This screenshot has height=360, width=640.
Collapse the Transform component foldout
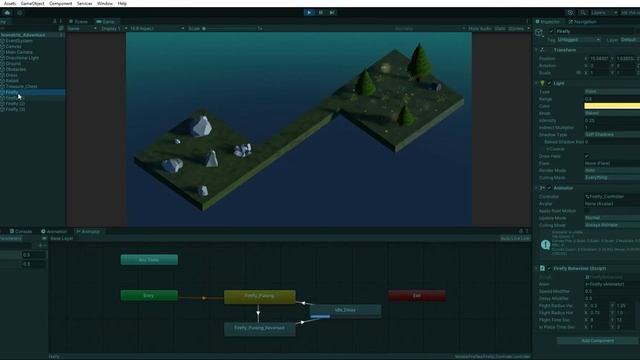(x=536, y=50)
